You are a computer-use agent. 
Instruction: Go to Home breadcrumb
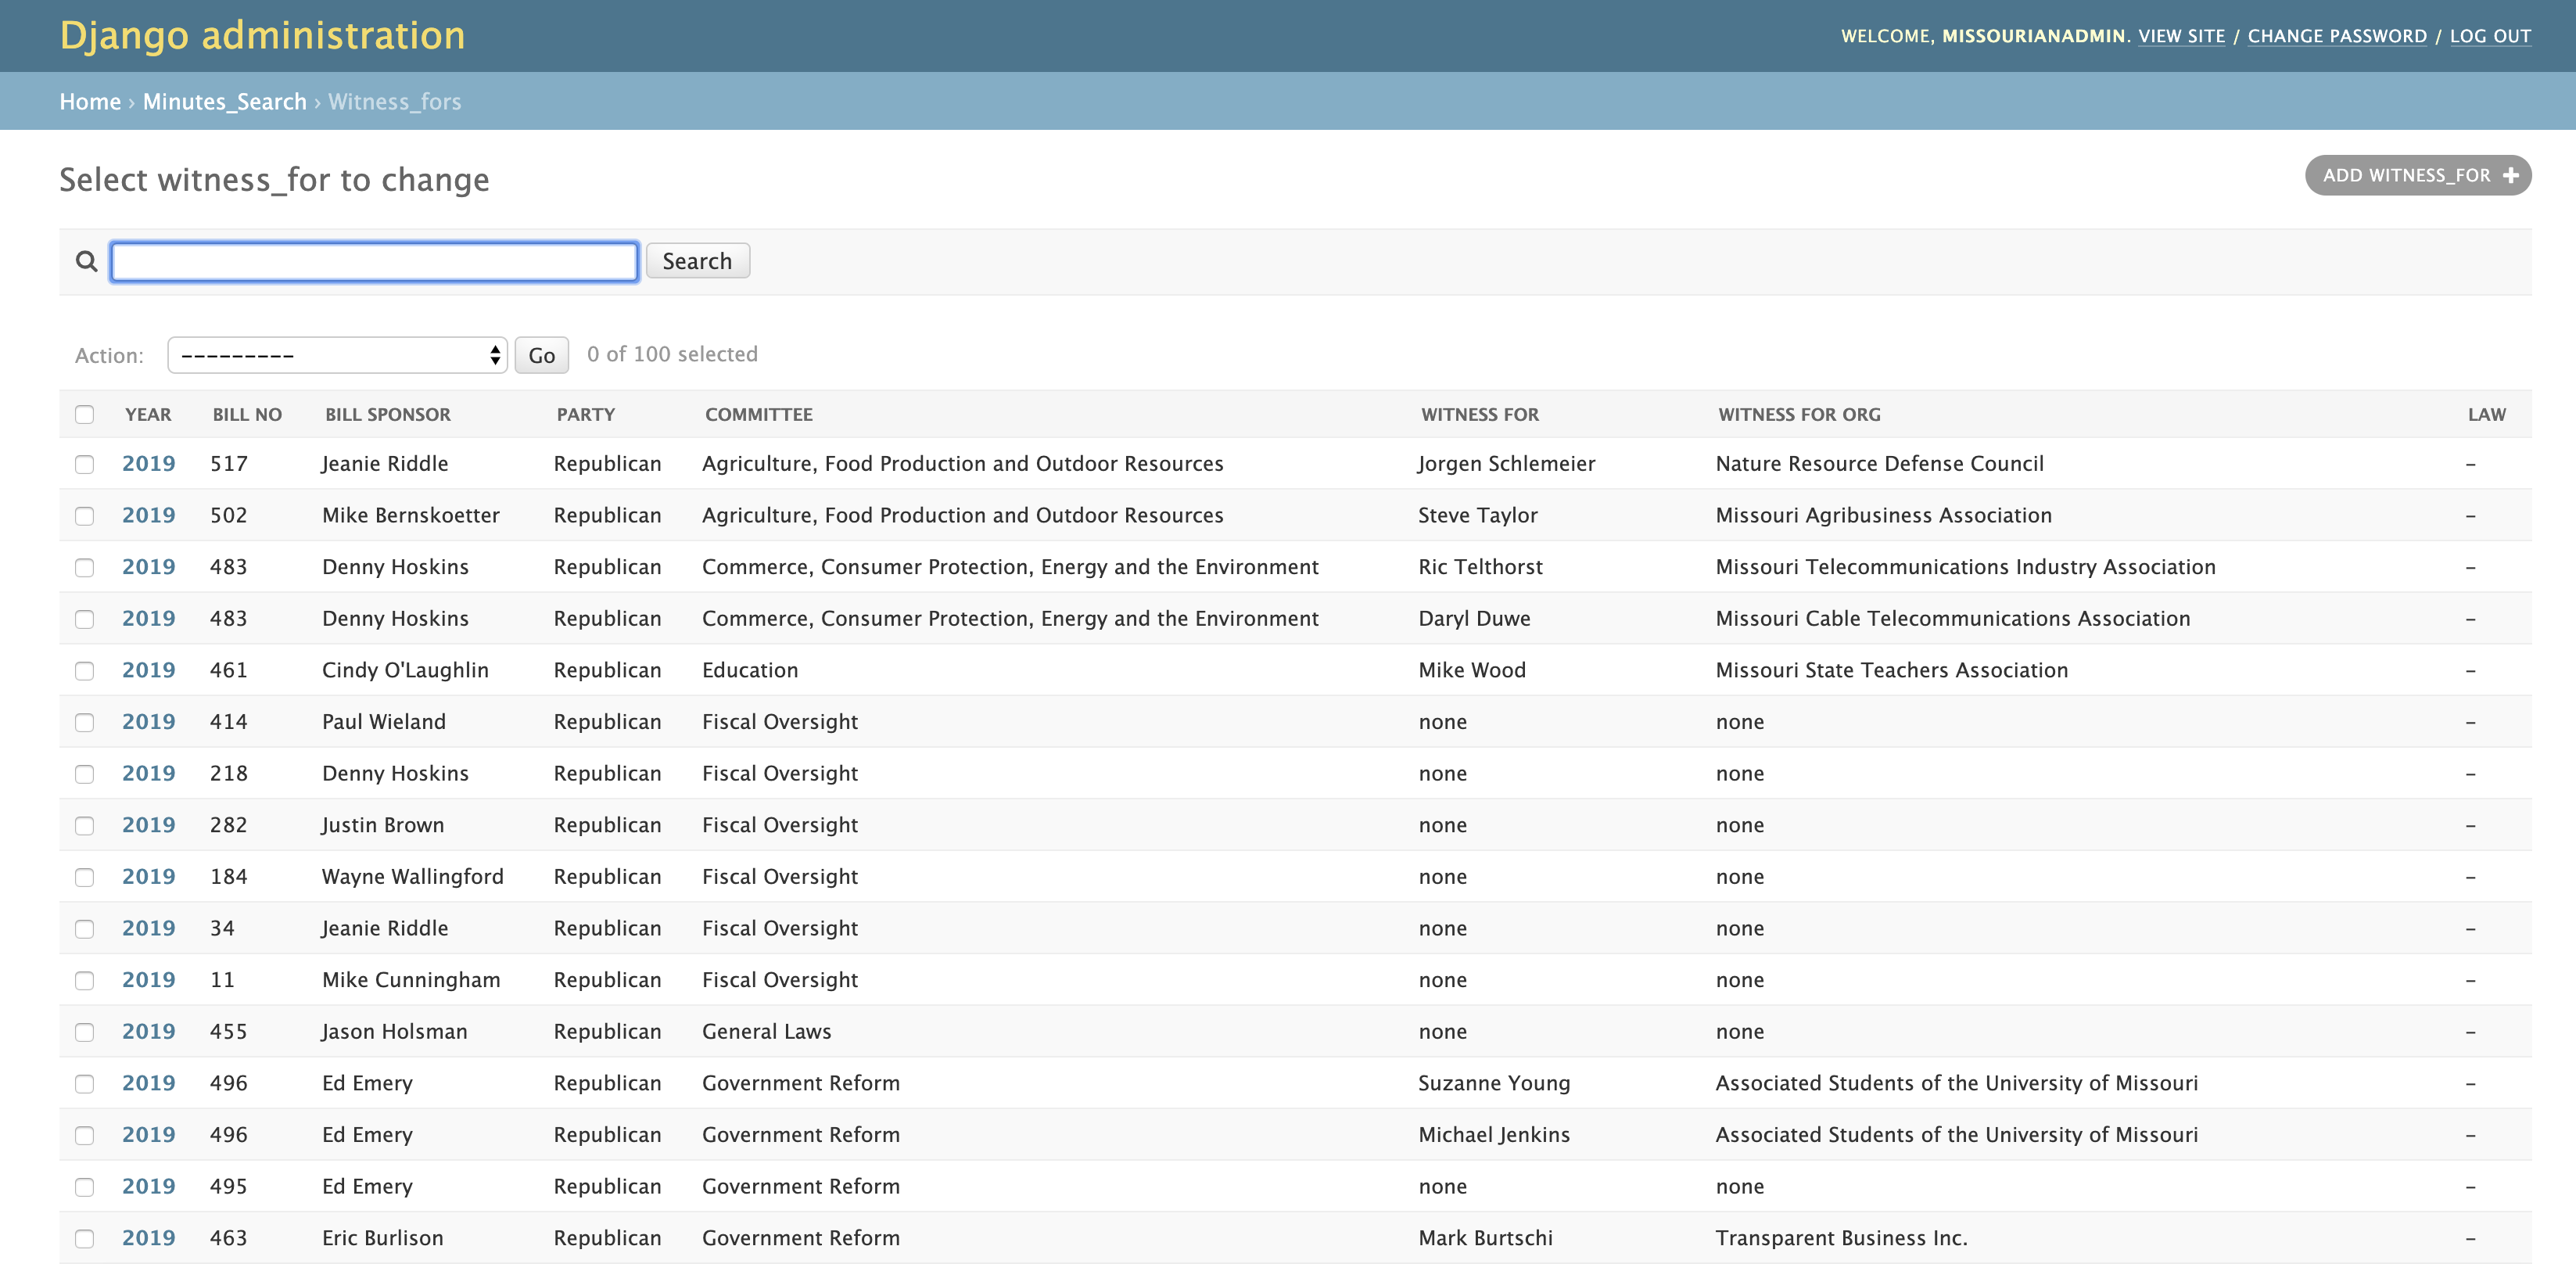point(90,102)
